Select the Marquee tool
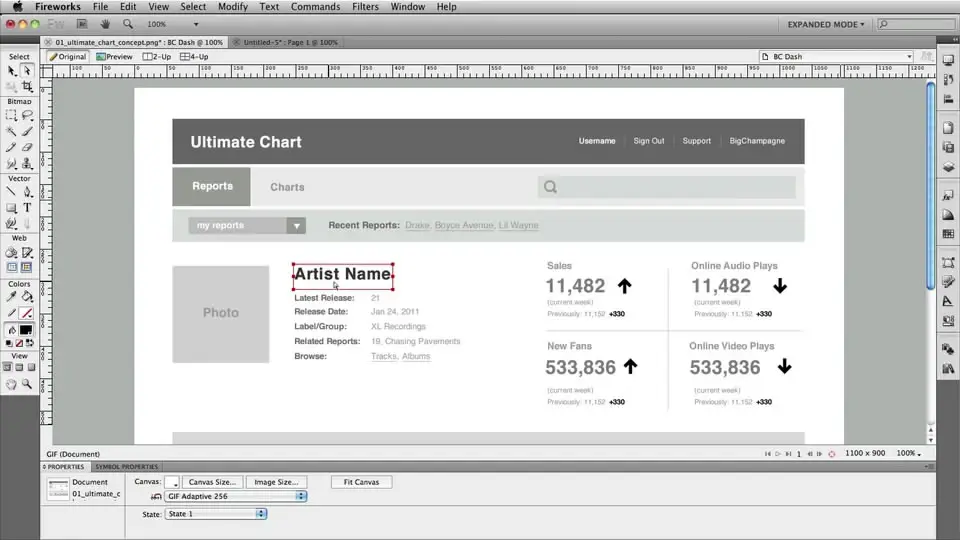This screenshot has height=540, width=960. [x=12, y=116]
